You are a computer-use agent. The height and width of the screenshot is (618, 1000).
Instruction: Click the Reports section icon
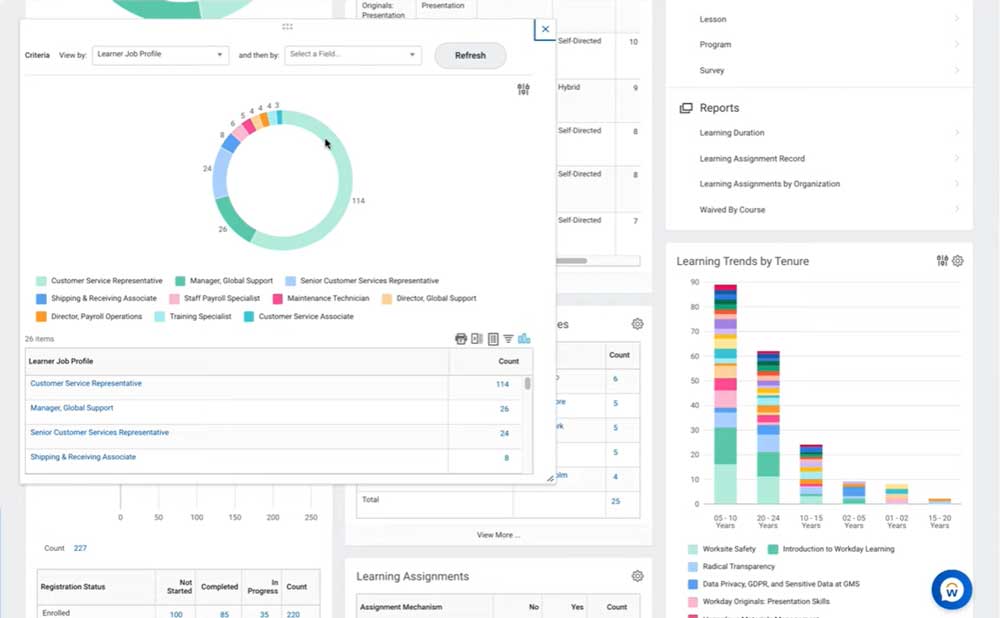pyautogui.click(x=686, y=108)
